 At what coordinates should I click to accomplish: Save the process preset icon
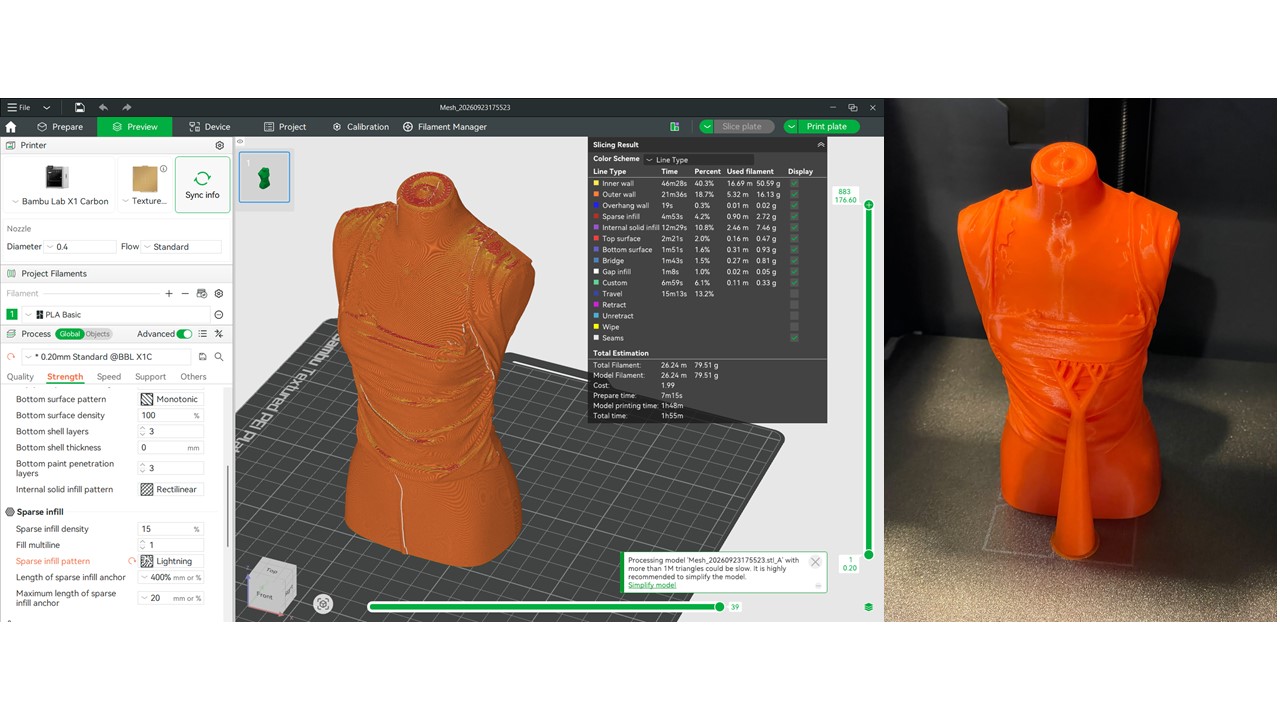(203, 357)
